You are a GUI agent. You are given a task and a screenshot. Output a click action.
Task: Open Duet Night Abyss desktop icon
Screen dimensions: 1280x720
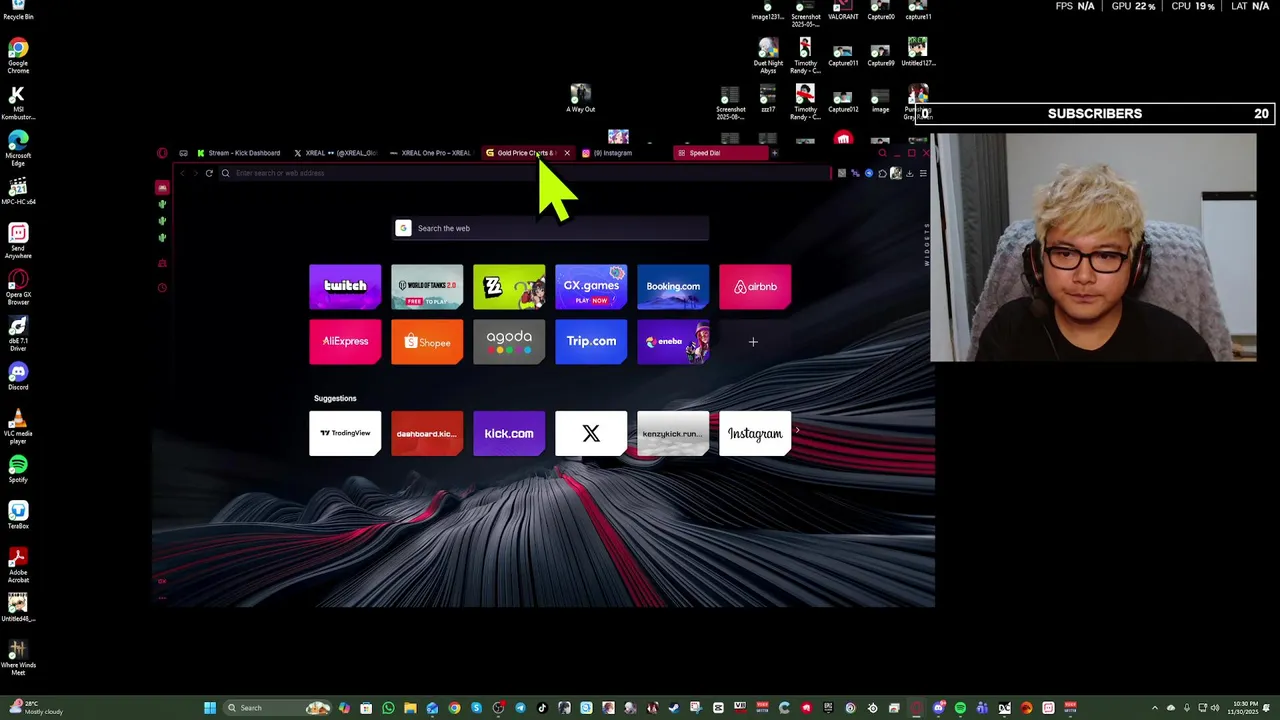pyautogui.click(x=768, y=56)
